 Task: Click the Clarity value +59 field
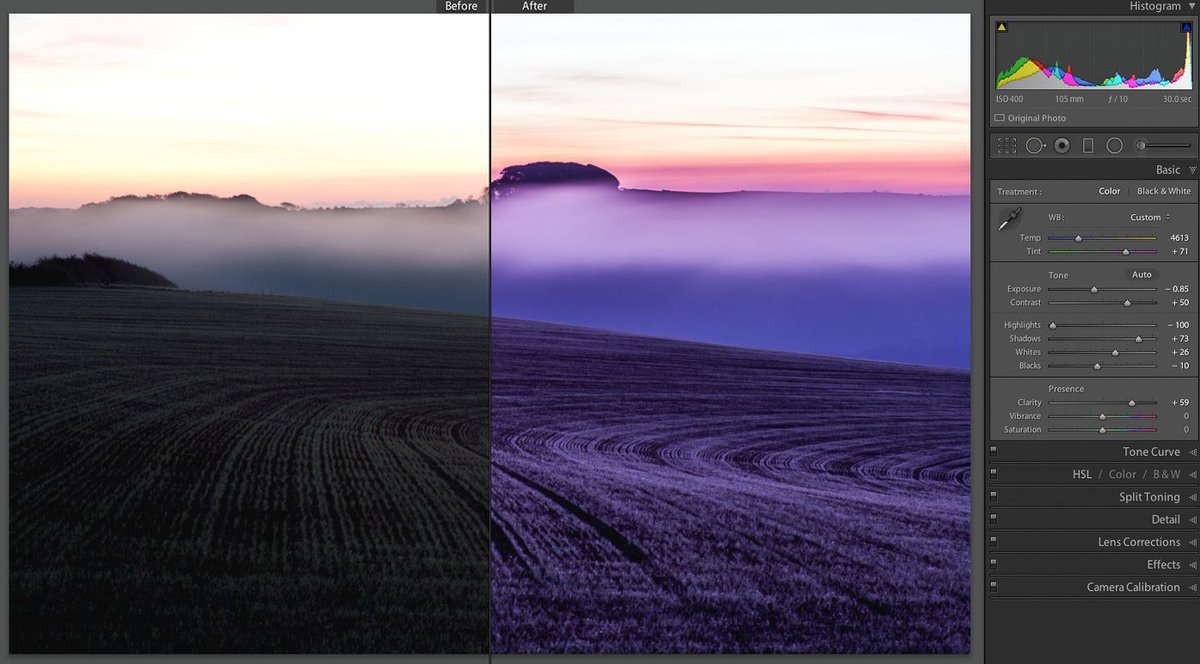coord(1181,402)
